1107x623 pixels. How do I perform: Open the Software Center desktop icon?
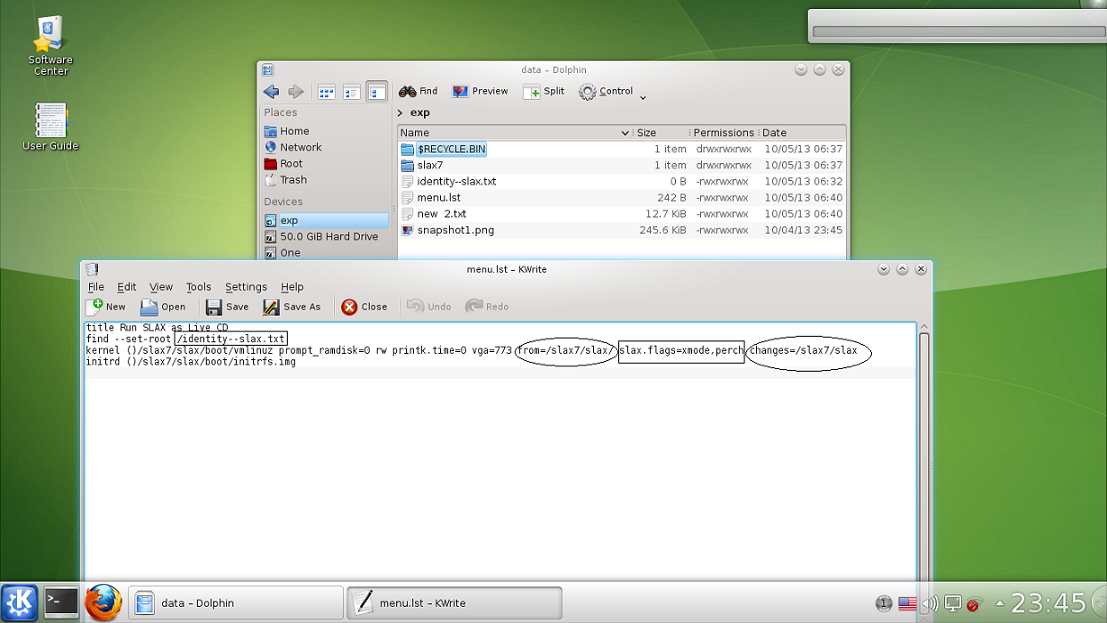click(50, 46)
